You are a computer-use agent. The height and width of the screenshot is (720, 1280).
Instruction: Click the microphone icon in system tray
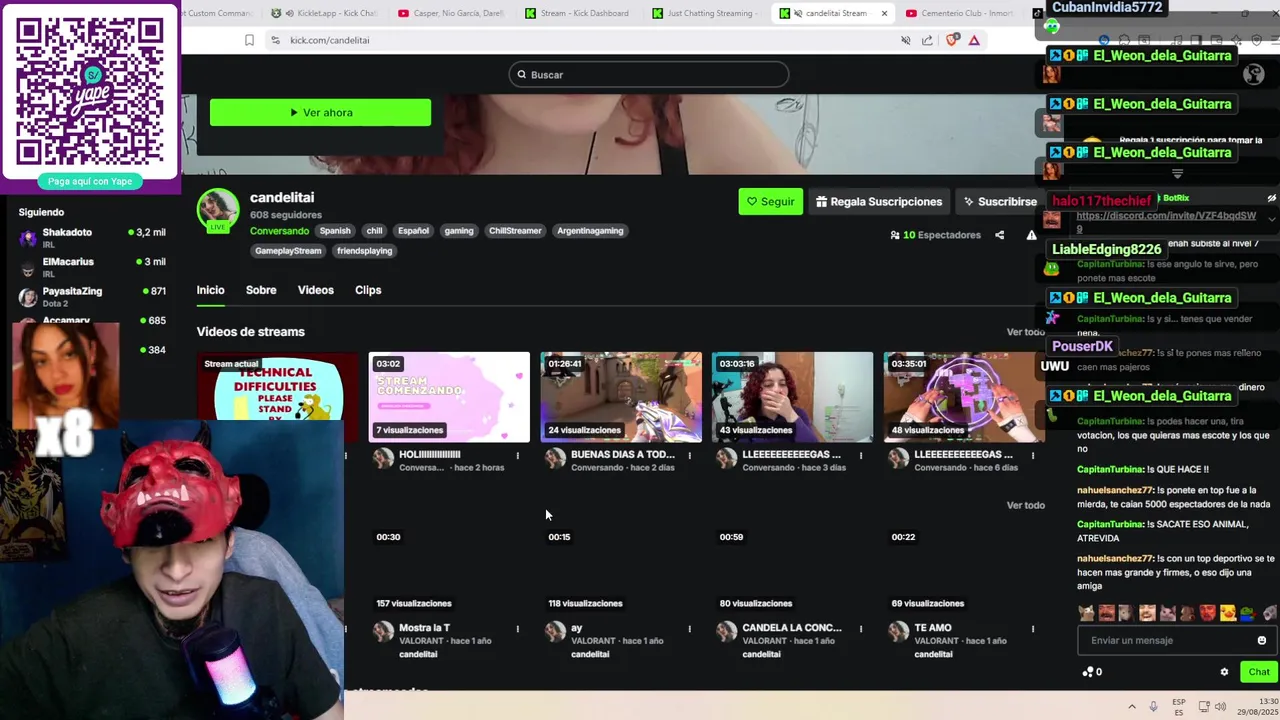click(1153, 706)
